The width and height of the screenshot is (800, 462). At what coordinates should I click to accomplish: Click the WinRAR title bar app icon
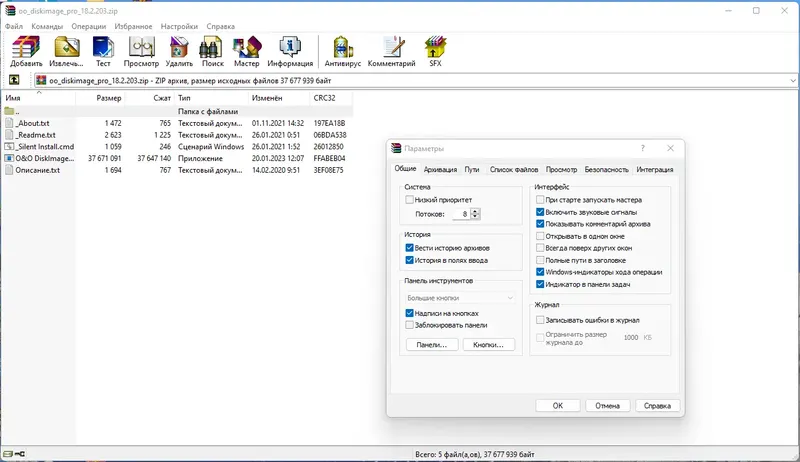(10, 10)
